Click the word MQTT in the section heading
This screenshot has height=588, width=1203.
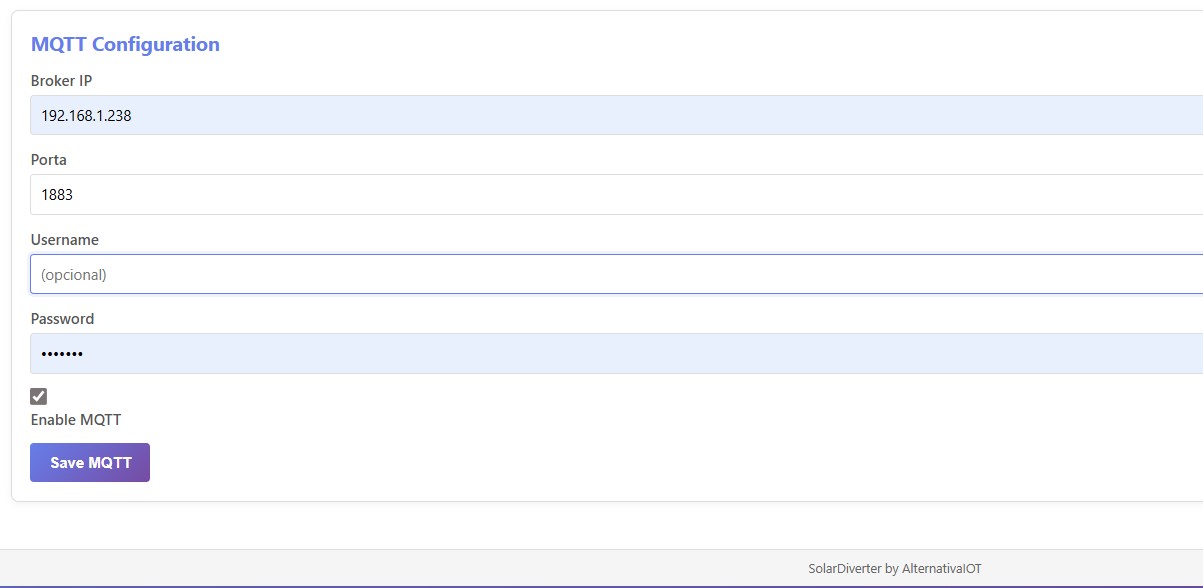(x=58, y=44)
